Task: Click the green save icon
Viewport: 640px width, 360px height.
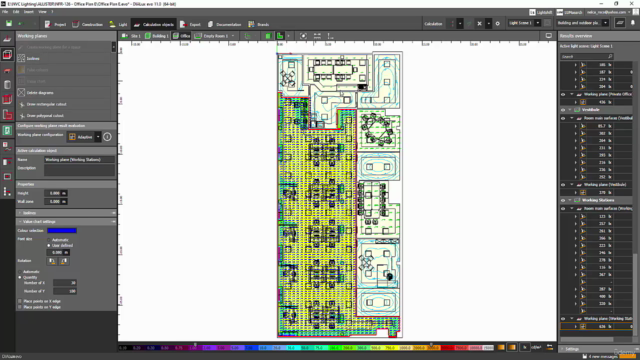Action: coord(9,24)
